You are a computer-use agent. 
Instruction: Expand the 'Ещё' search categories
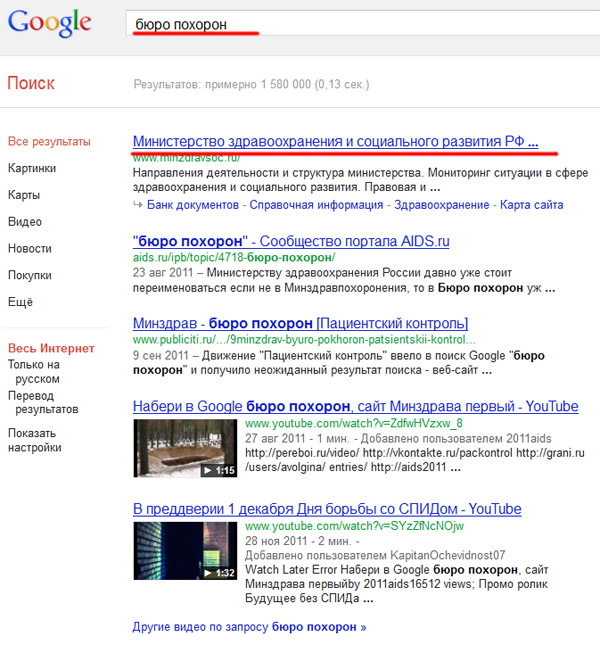coord(20,302)
